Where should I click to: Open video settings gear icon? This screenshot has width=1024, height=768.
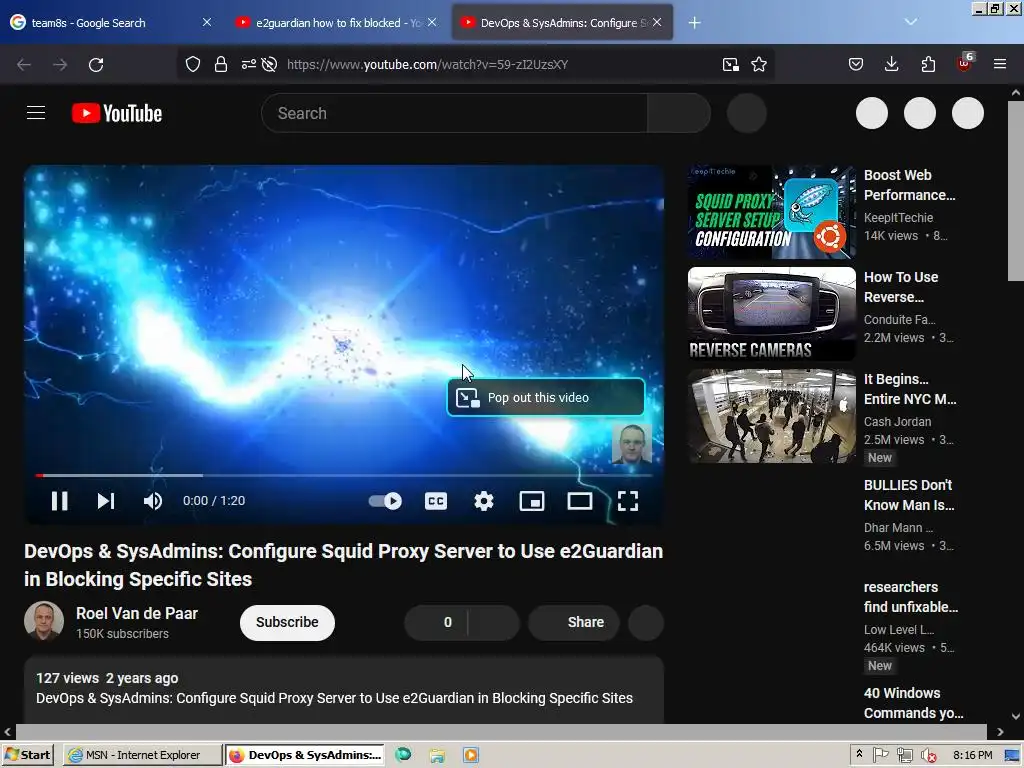(484, 501)
